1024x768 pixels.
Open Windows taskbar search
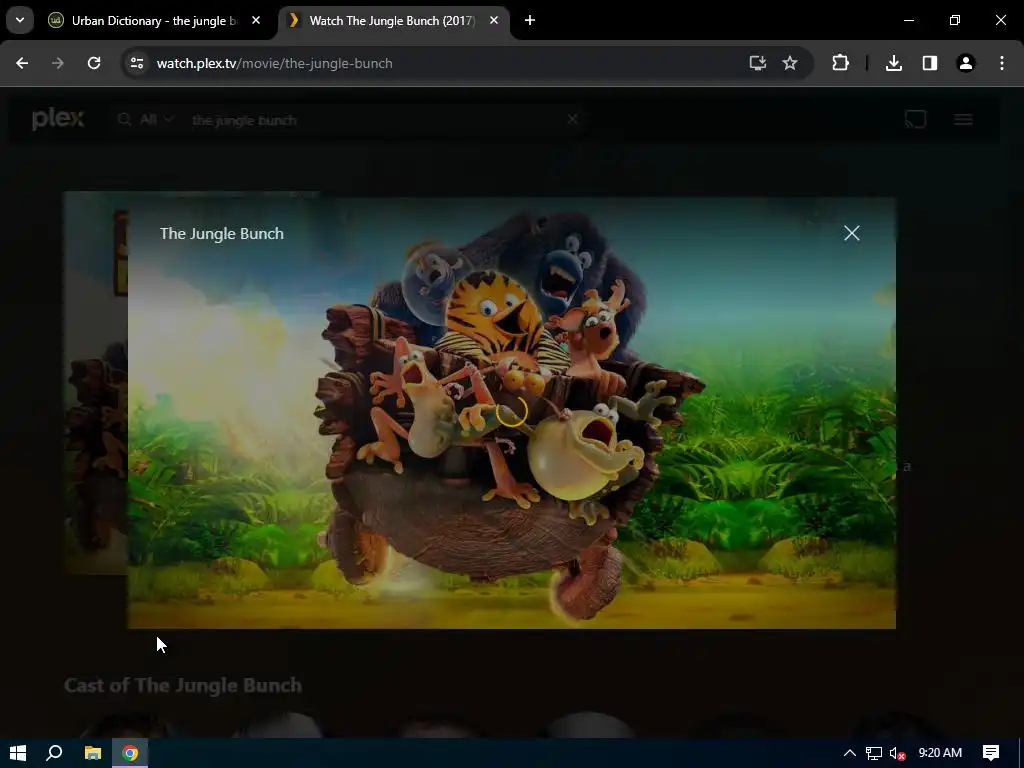pyautogui.click(x=54, y=753)
